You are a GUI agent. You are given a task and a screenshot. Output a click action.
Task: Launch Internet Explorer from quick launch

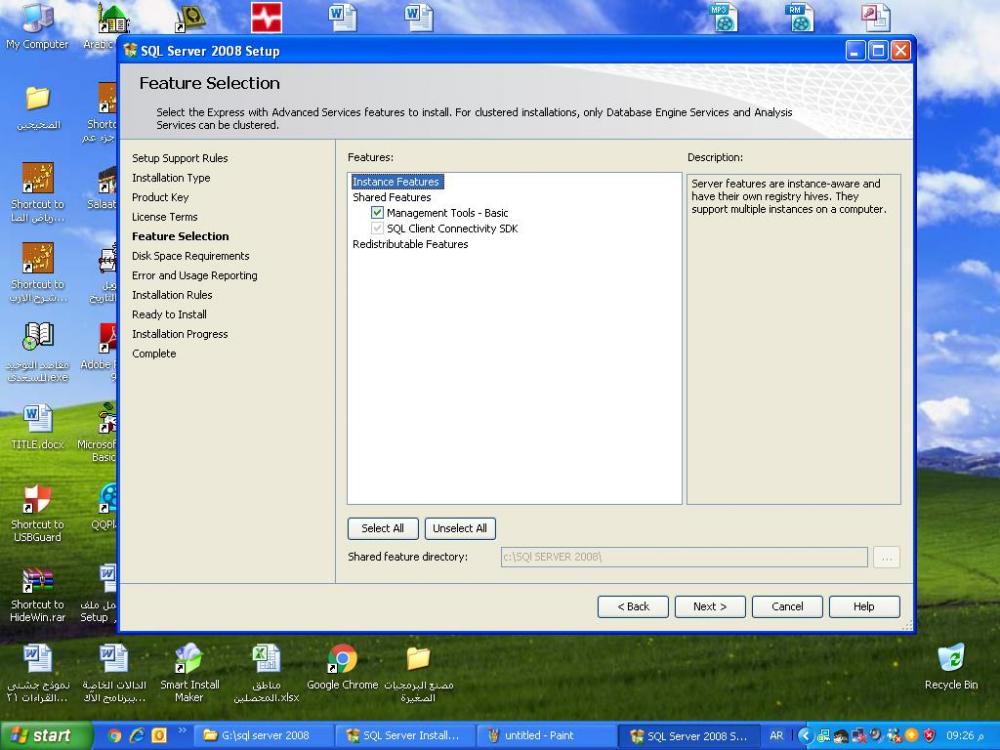136,736
